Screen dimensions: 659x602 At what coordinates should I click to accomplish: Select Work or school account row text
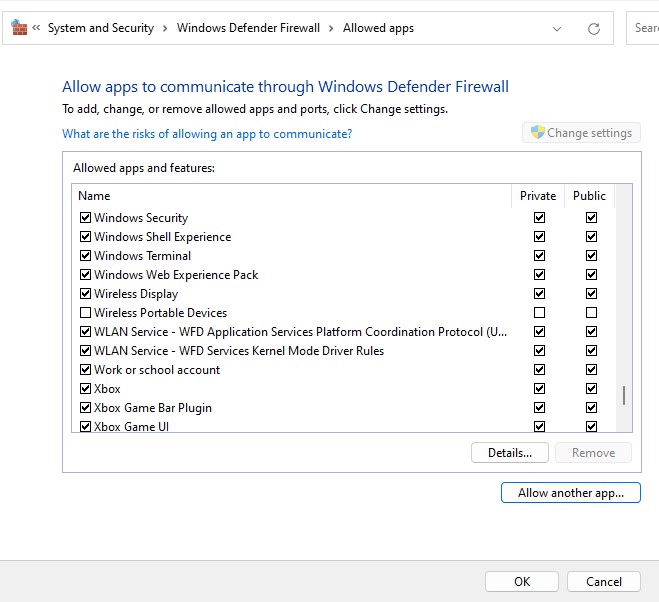tap(157, 370)
